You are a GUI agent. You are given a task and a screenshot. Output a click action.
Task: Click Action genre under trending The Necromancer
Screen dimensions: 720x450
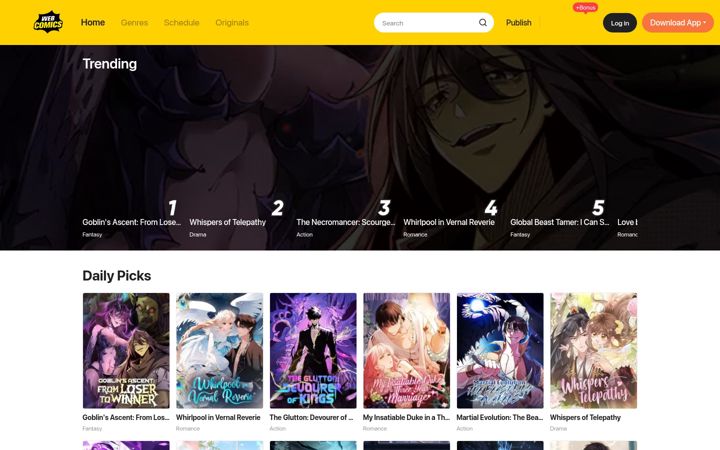pos(304,235)
